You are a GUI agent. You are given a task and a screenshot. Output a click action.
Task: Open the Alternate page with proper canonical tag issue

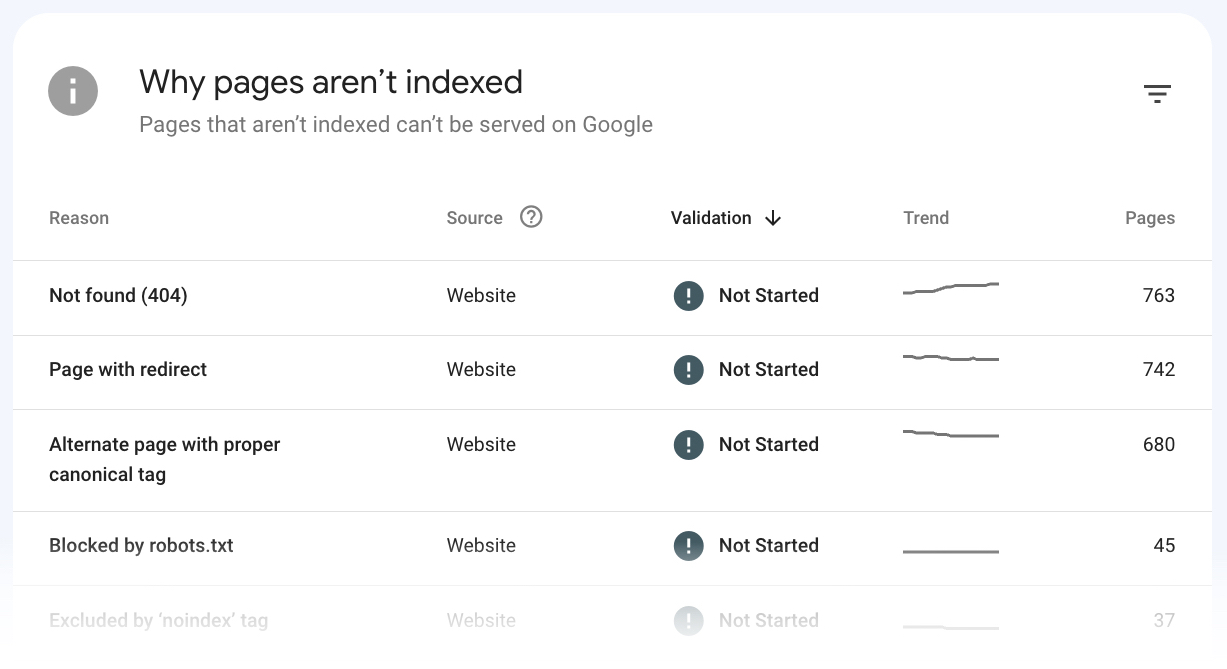164,459
